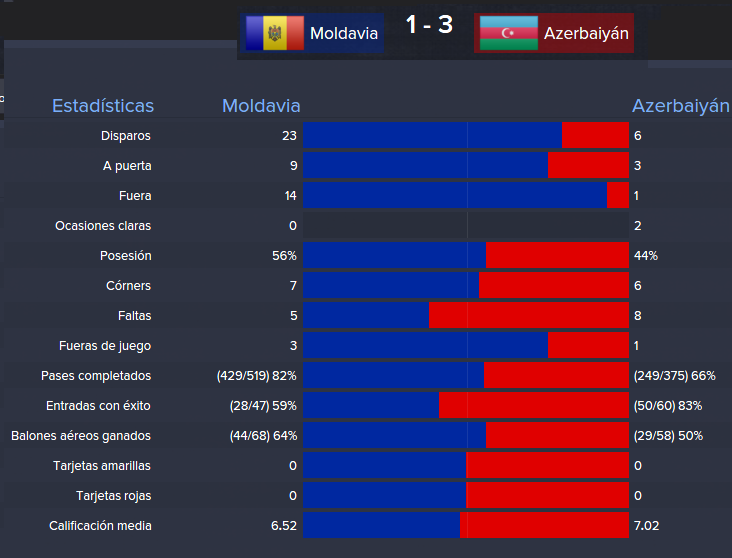This screenshot has height=558, width=732.
Task: Select the Estadísticas heading
Action: pyautogui.click(x=103, y=105)
